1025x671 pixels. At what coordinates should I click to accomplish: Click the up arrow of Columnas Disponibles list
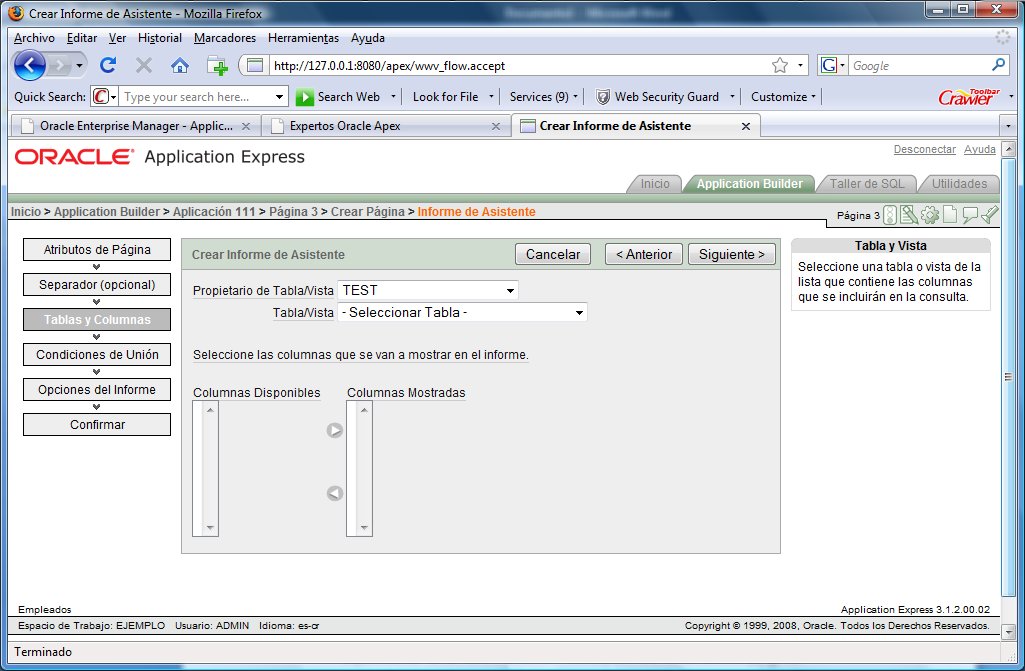[210, 410]
